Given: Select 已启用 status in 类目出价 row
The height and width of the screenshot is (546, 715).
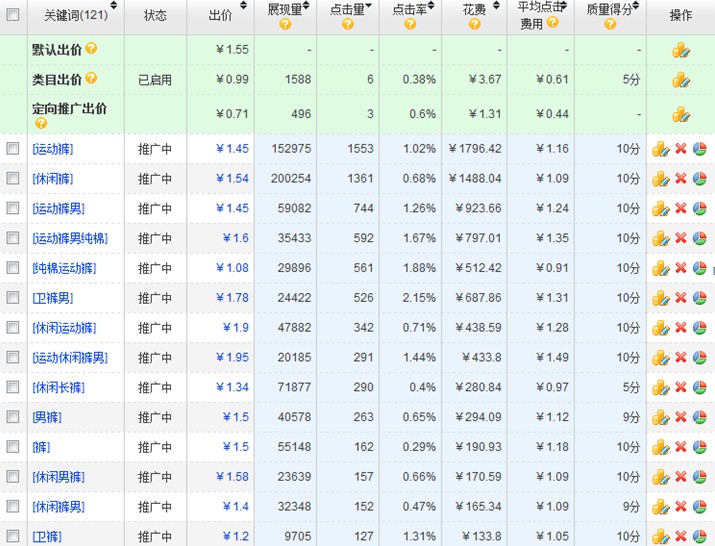Looking at the screenshot, I should point(155,80).
